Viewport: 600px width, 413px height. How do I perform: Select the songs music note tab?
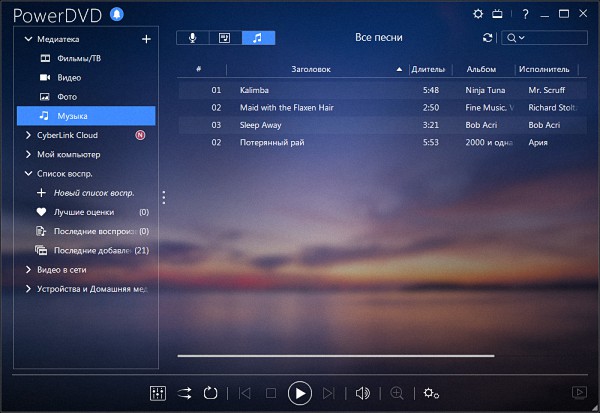[258, 38]
